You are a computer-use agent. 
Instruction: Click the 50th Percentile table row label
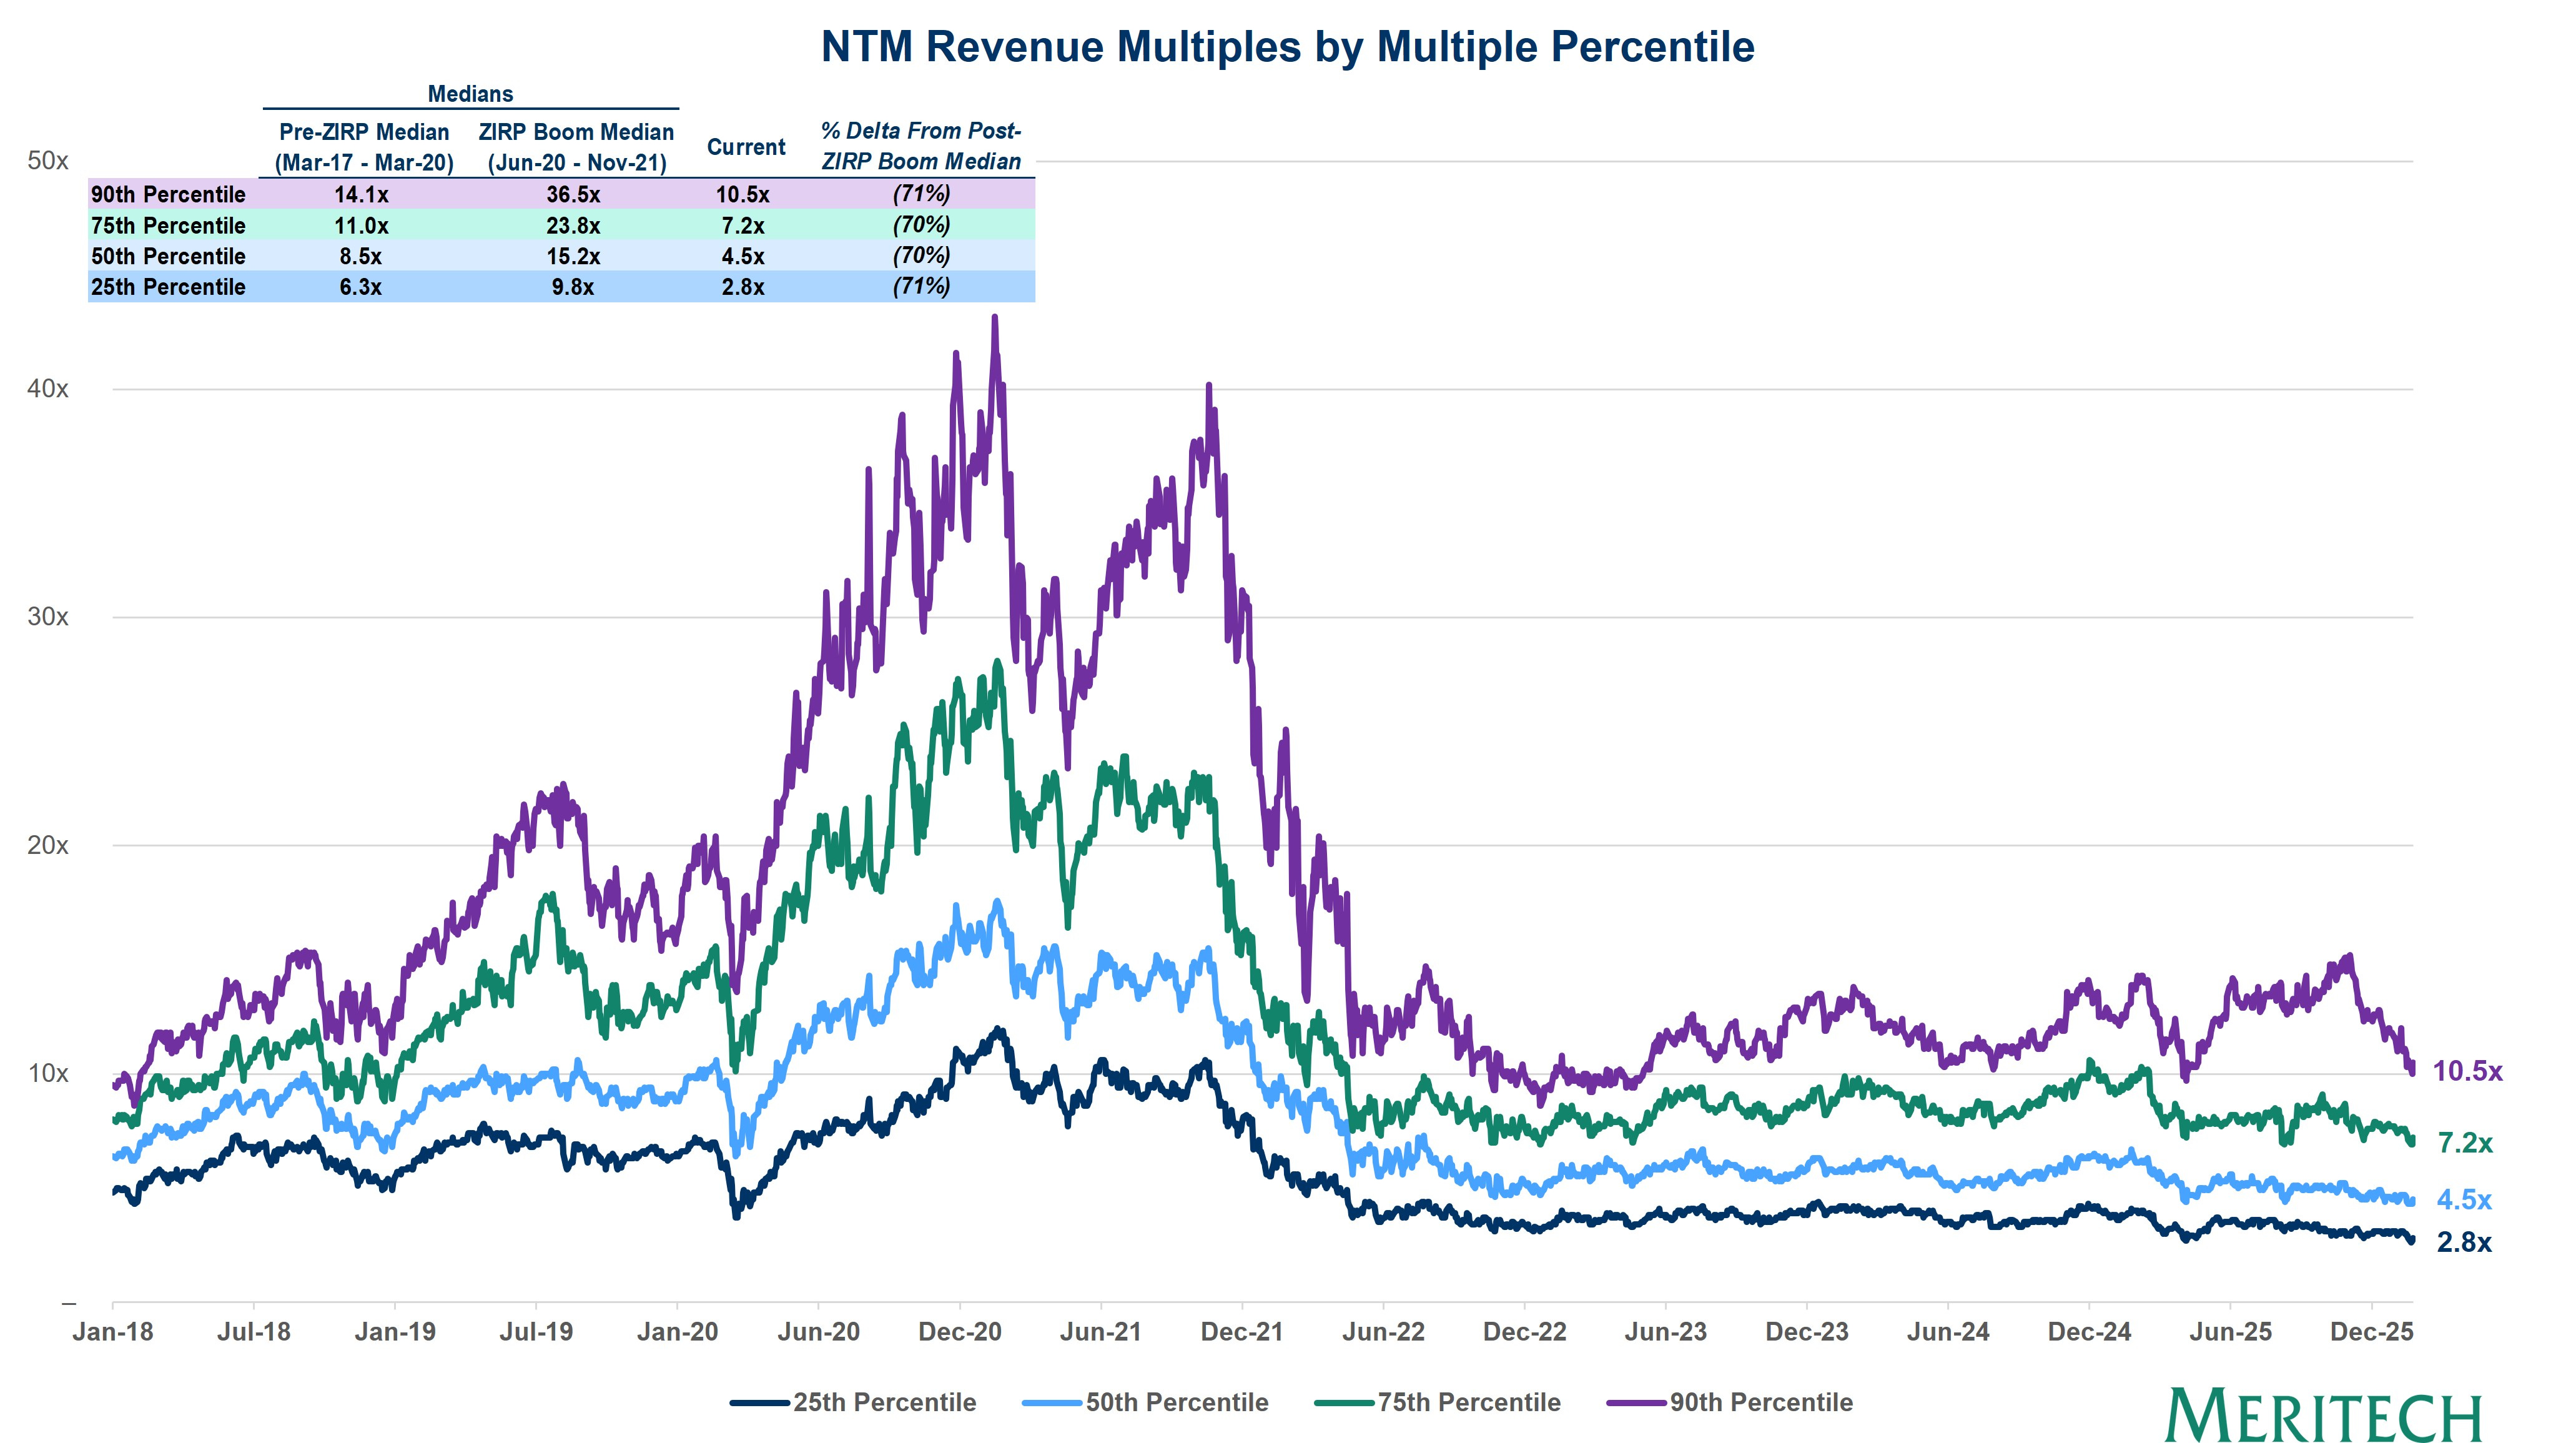(x=168, y=257)
